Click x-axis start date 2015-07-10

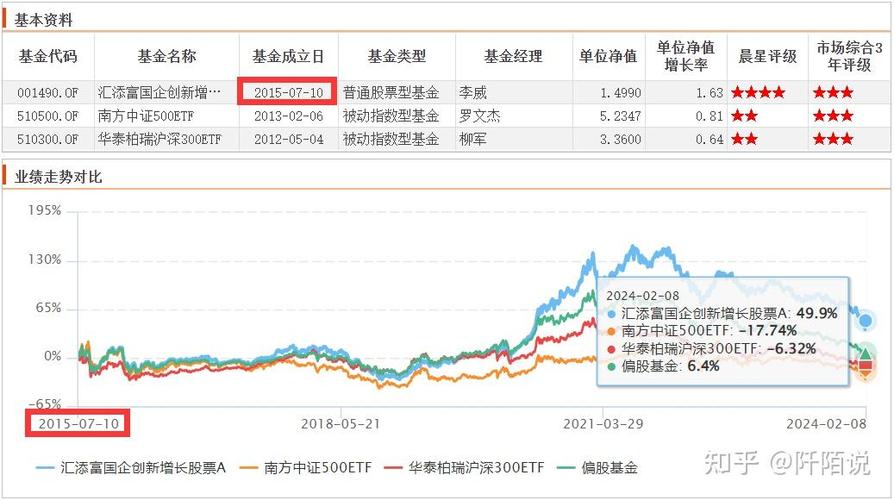(x=79, y=424)
